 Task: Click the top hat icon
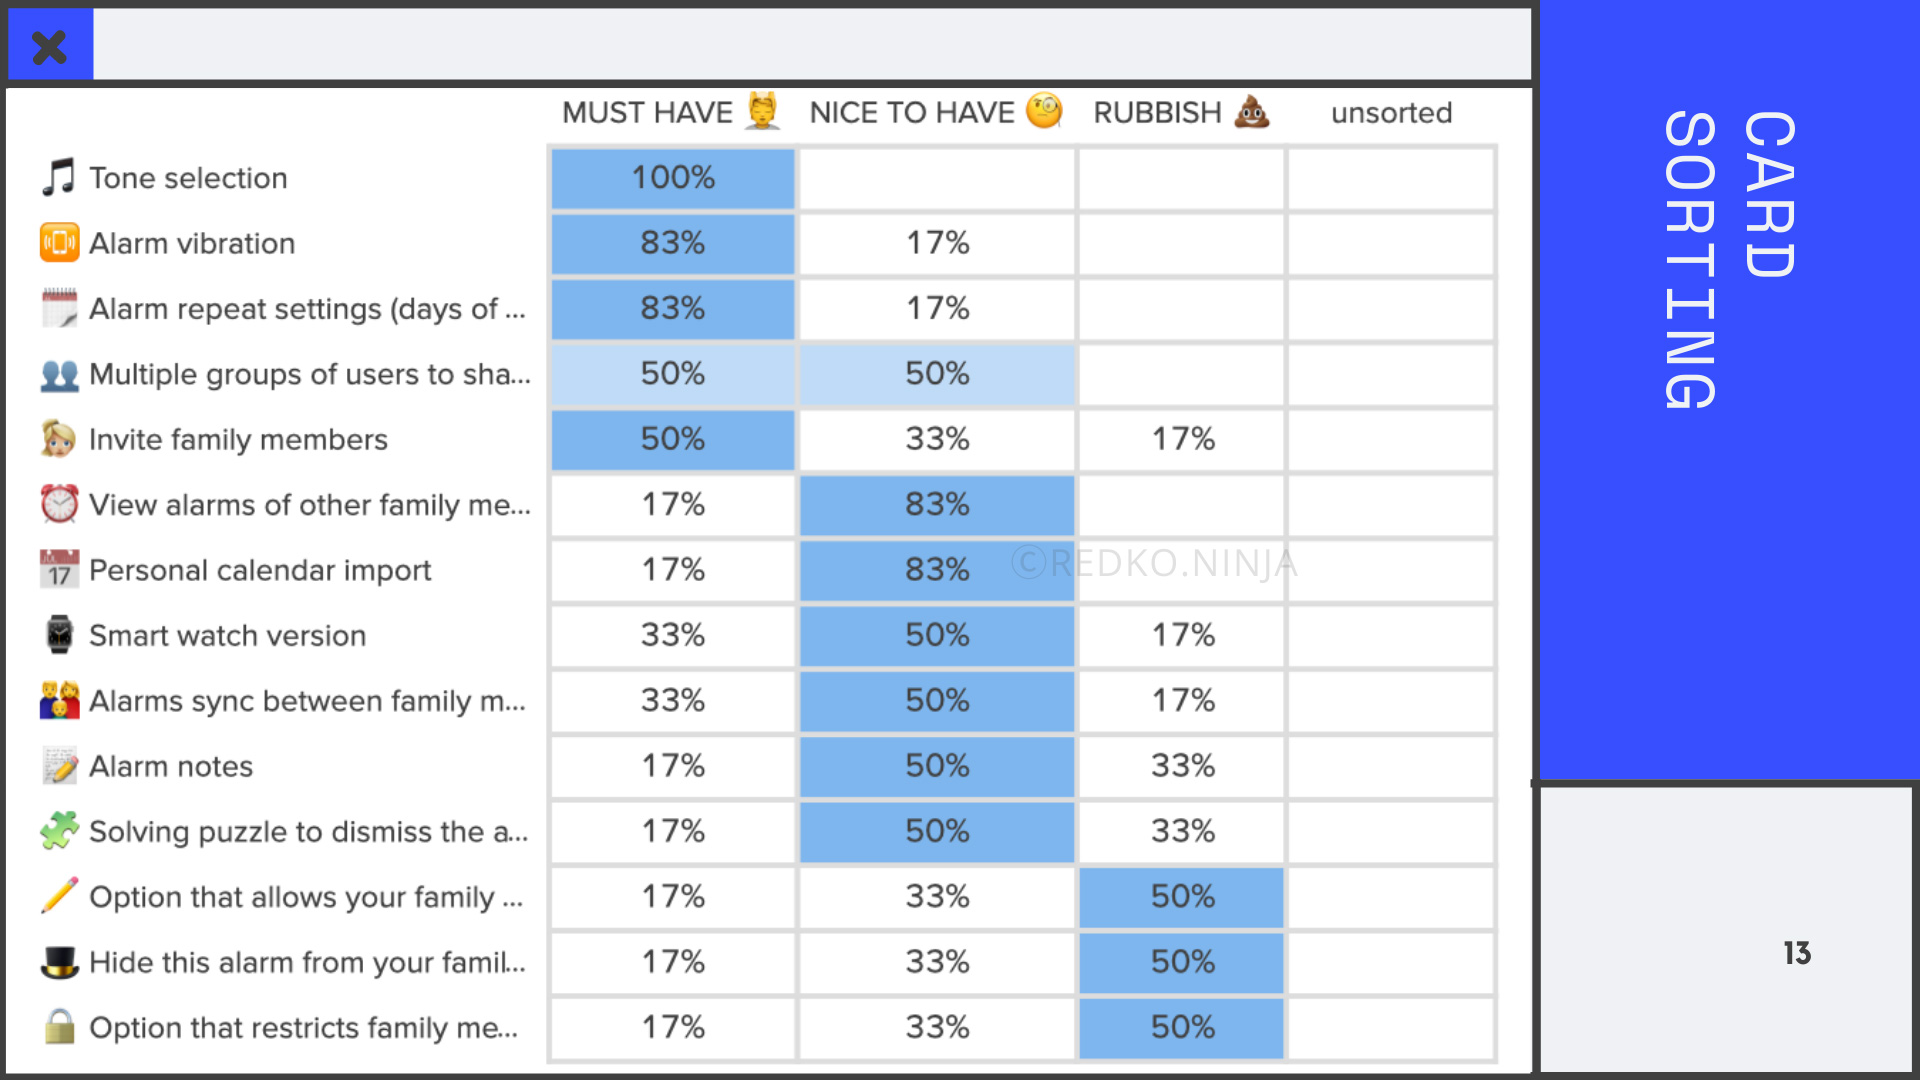click(59, 962)
